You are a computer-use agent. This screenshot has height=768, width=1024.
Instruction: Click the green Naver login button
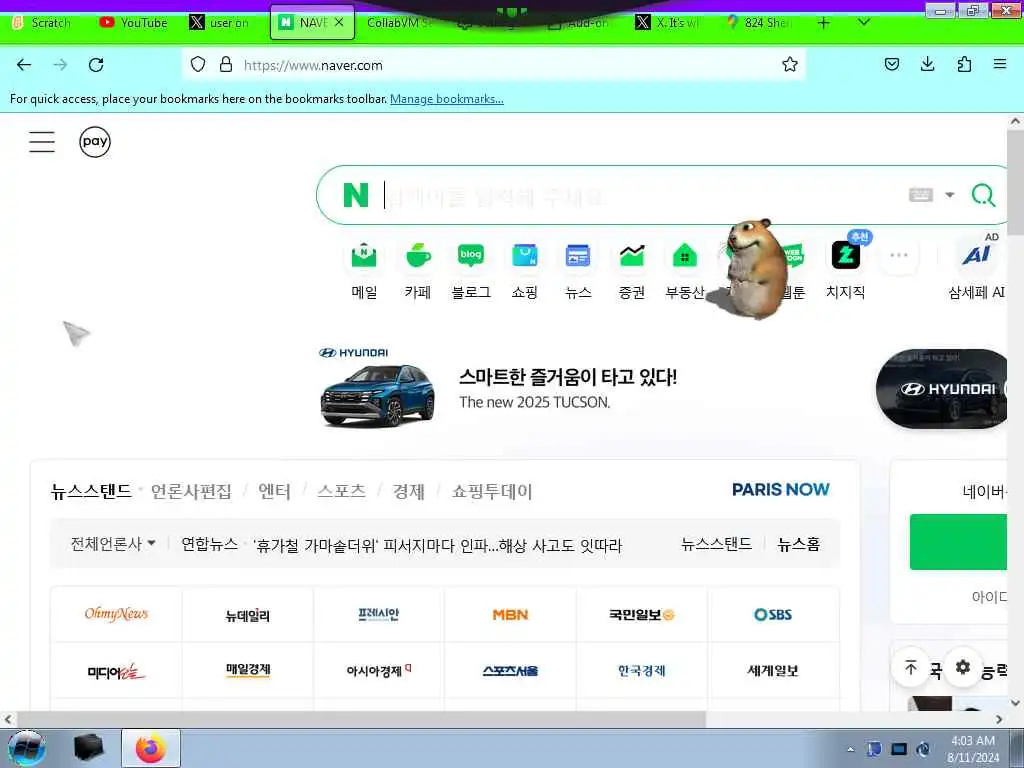[958, 541]
